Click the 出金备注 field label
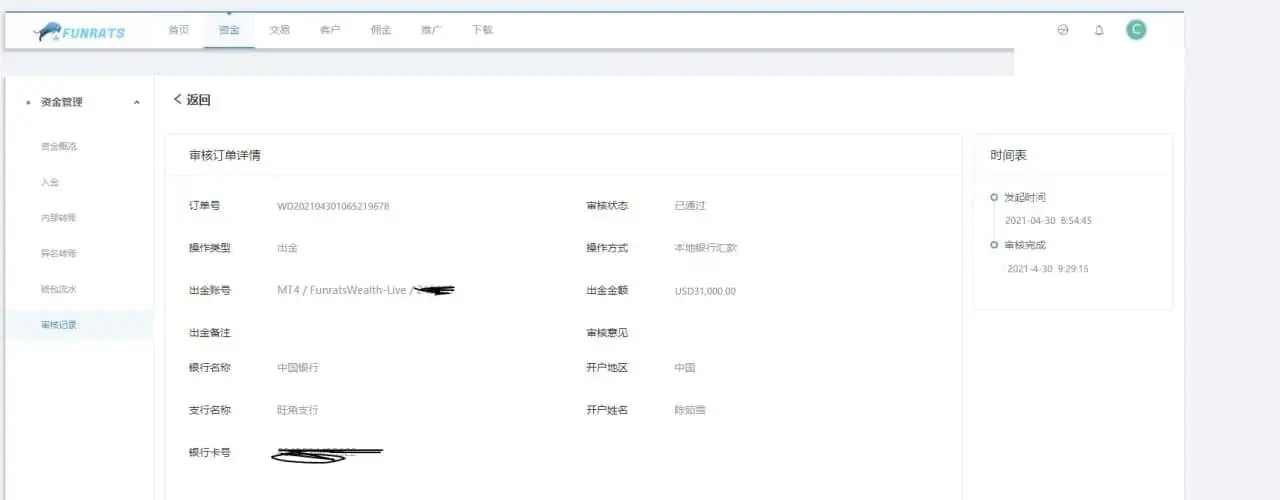1280x500 pixels. tap(210, 333)
